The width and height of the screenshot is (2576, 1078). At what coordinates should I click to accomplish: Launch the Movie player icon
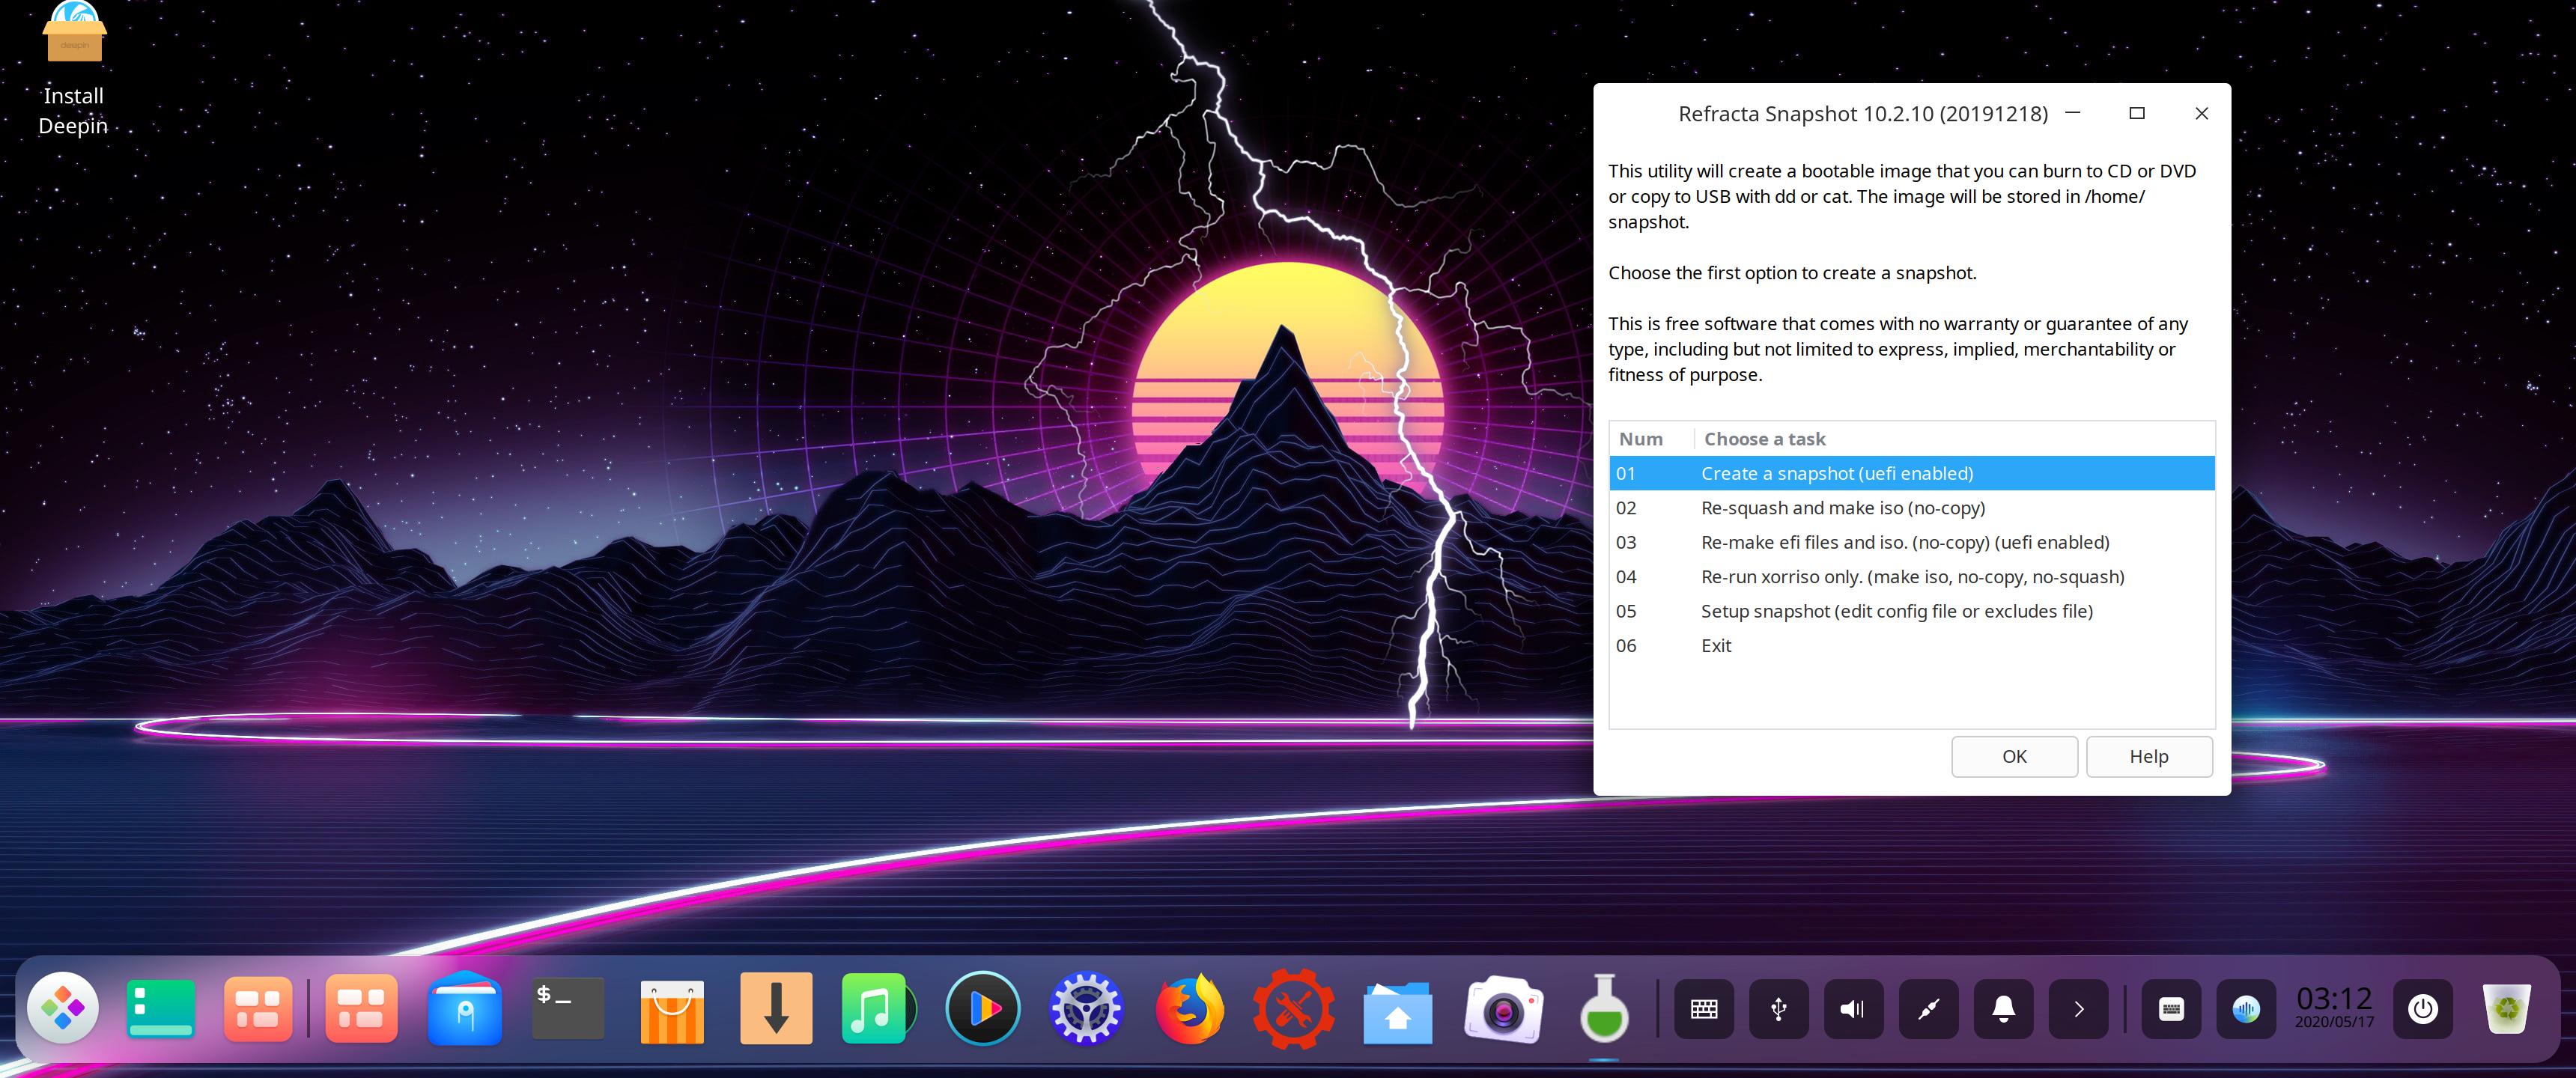(983, 1008)
